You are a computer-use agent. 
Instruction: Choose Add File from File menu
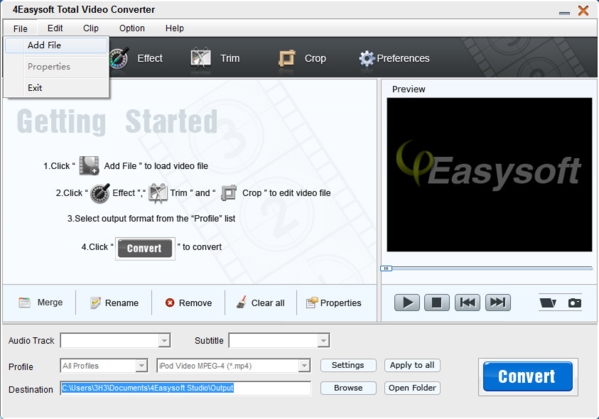[x=56, y=45]
